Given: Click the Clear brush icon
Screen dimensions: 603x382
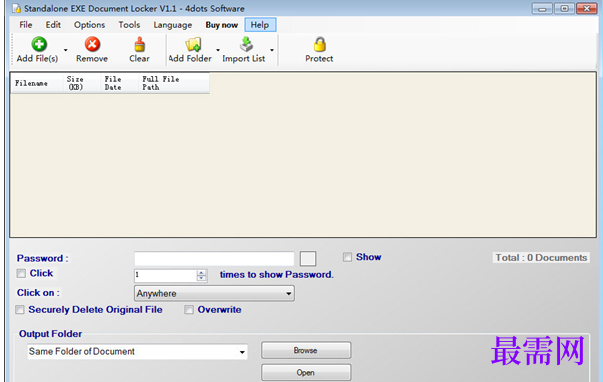Looking at the screenshot, I should point(140,44).
